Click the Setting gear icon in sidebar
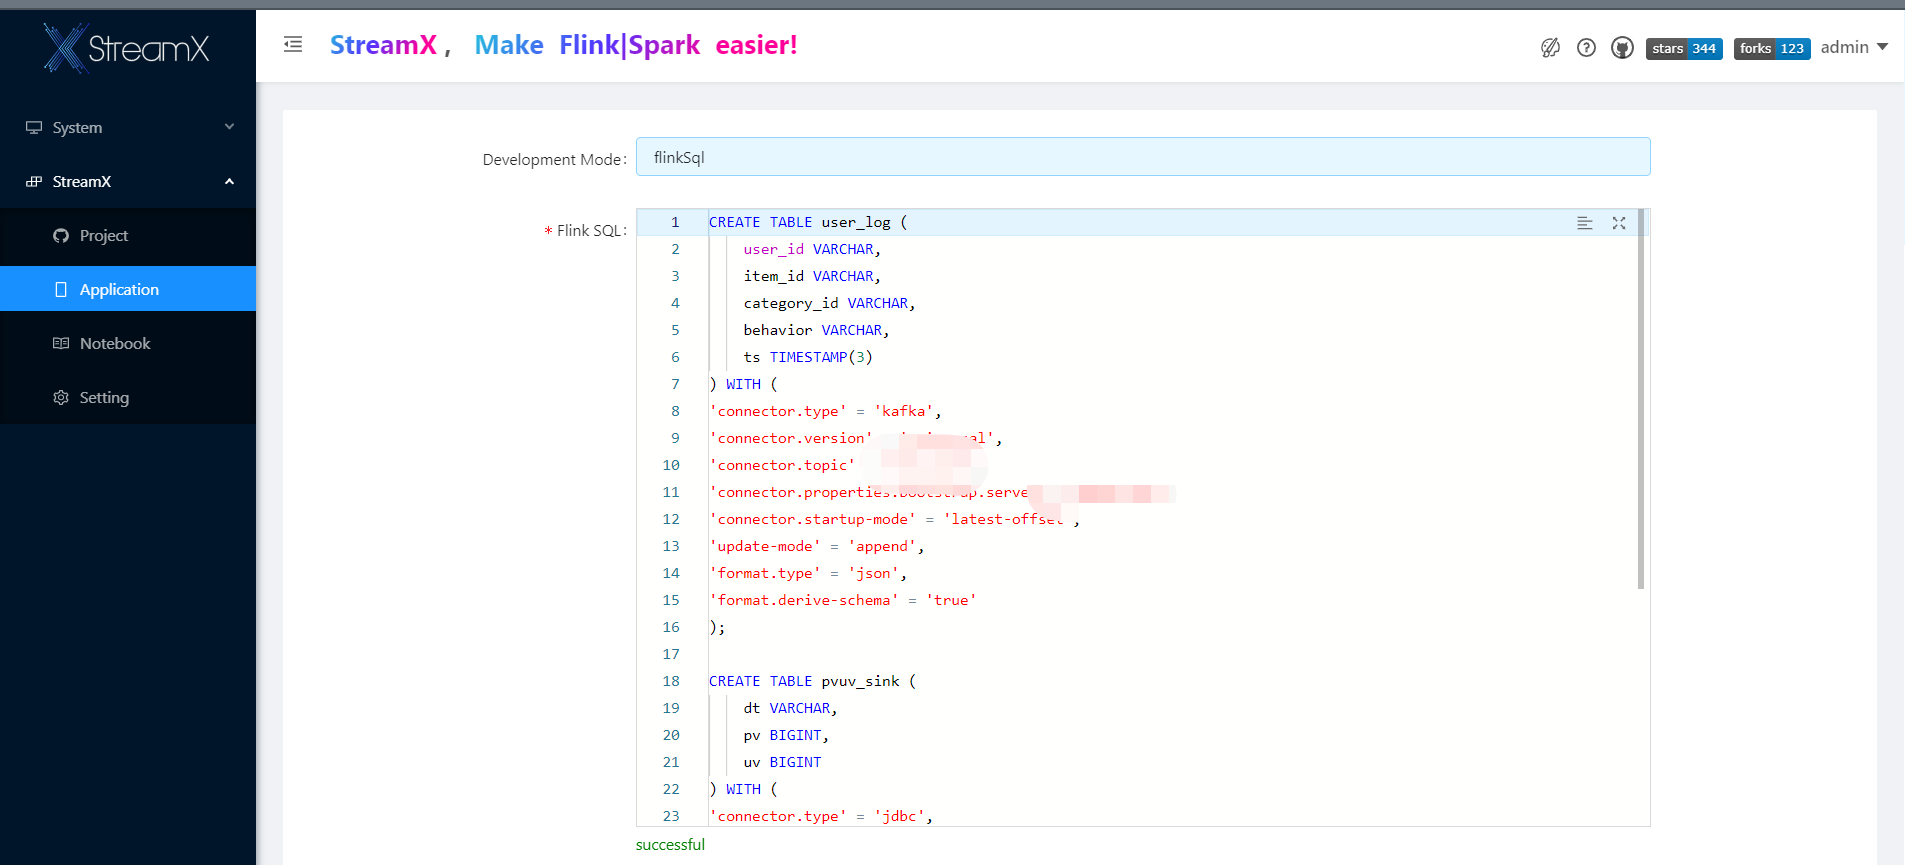1905x865 pixels. 61,397
